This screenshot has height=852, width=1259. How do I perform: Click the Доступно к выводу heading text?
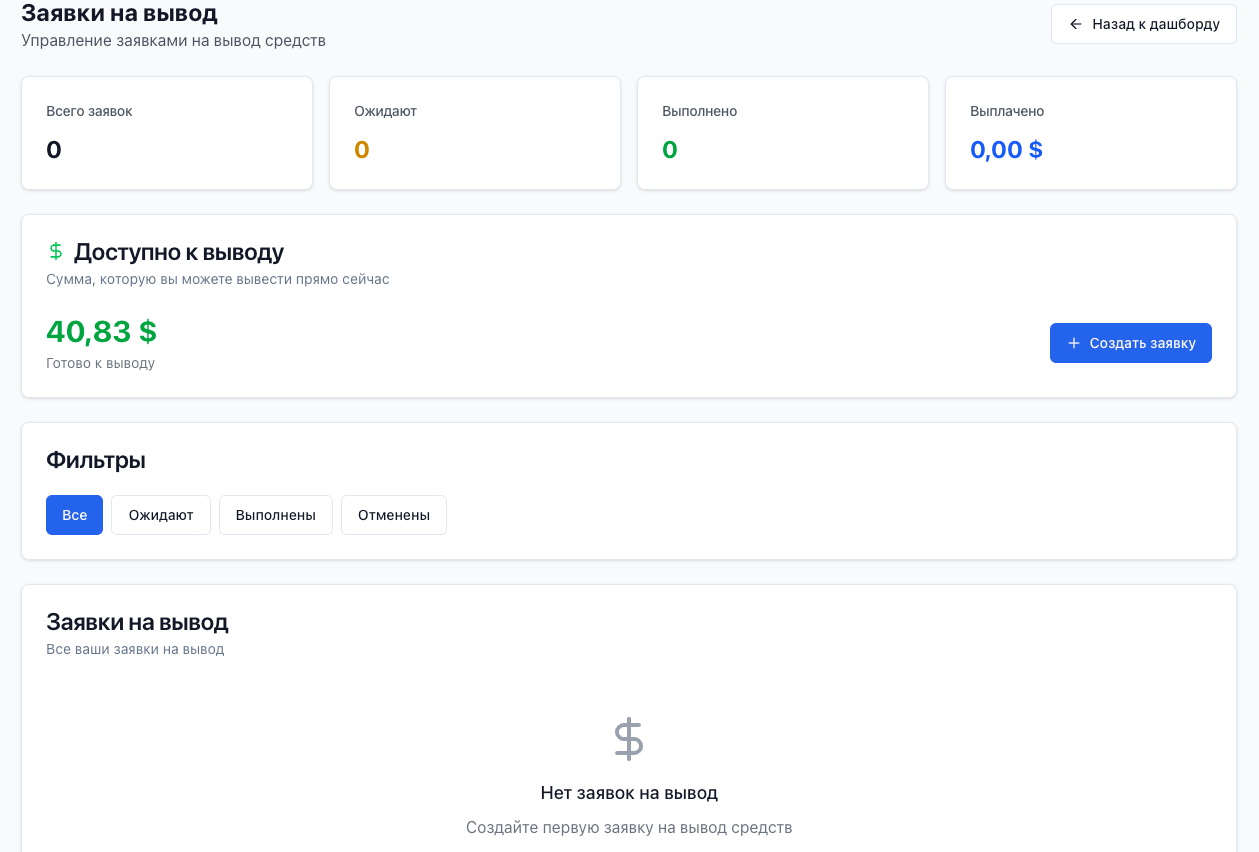click(x=179, y=252)
